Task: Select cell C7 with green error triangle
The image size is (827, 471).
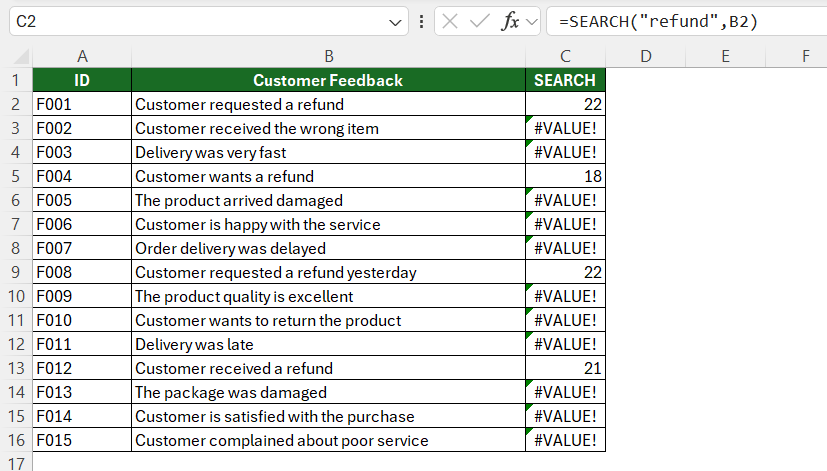Action: coord(565,224)
